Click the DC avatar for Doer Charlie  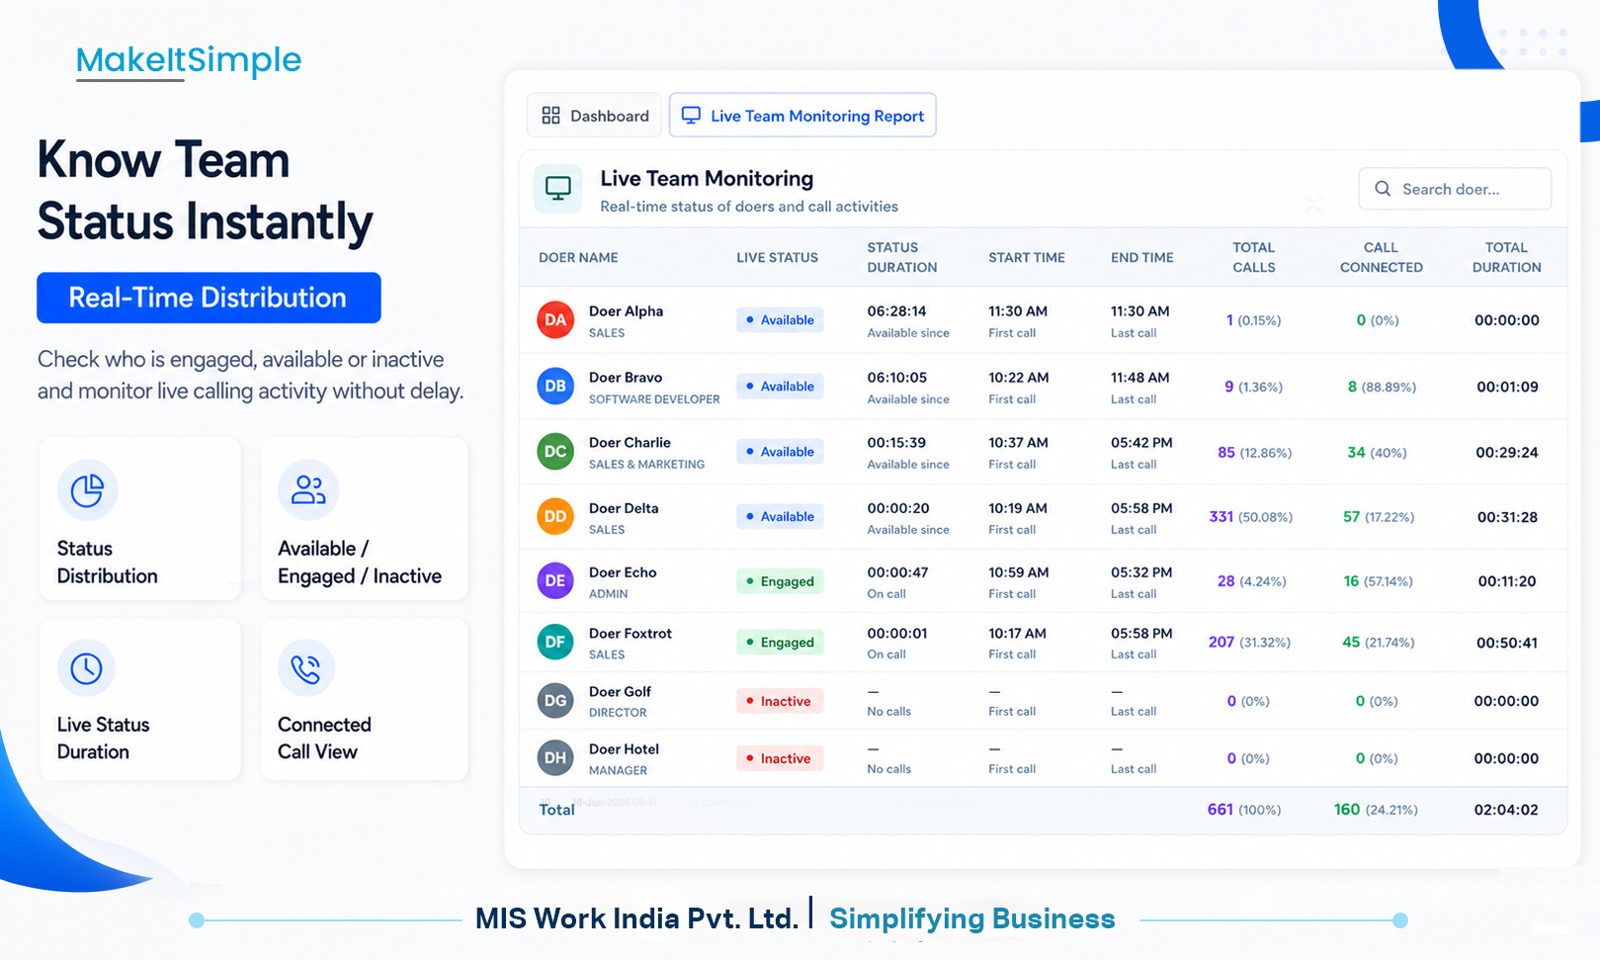click(x=555, y=452)
